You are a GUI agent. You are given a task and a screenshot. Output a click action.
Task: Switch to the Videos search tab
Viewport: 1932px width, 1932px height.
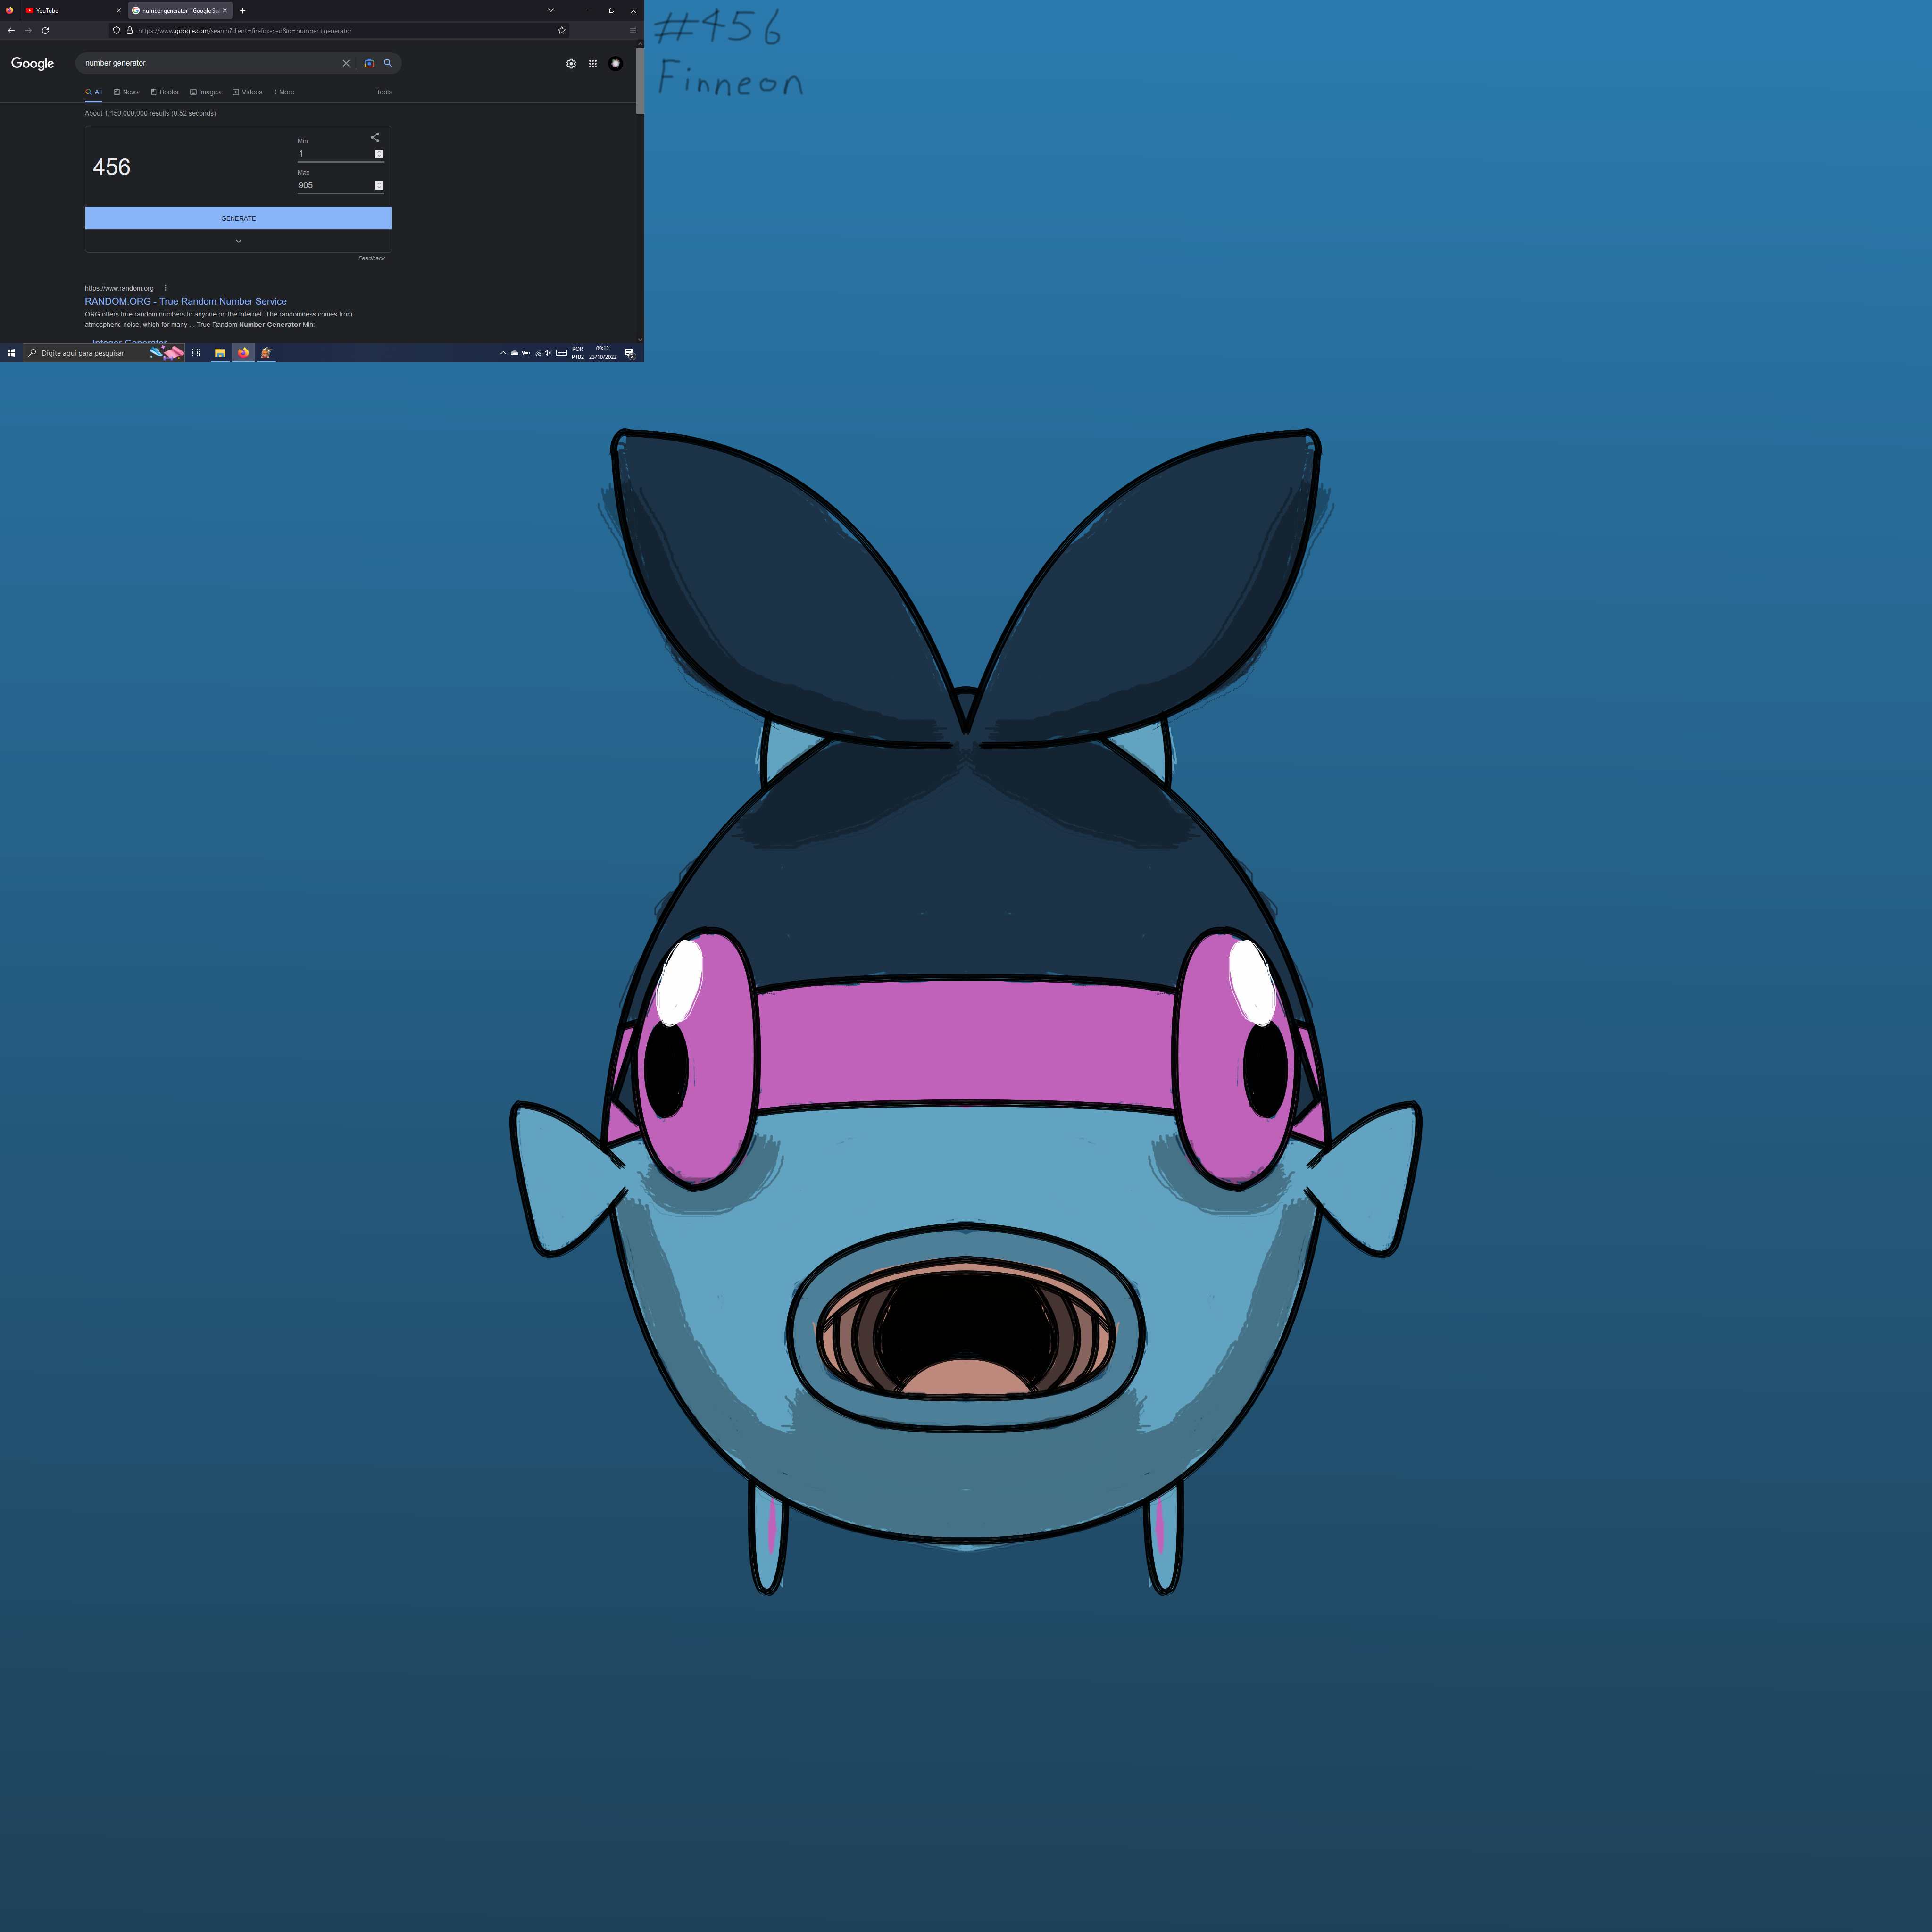pos(247,91)
